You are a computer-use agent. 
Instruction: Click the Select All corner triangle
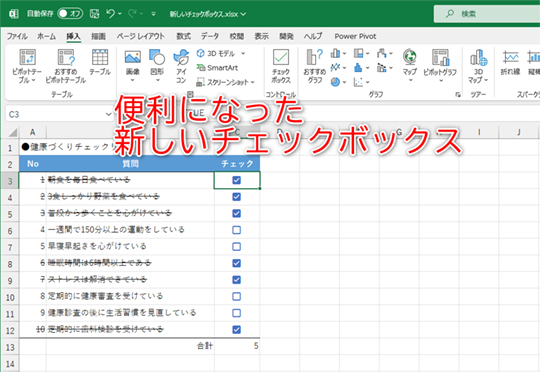(x=12, y=132)
